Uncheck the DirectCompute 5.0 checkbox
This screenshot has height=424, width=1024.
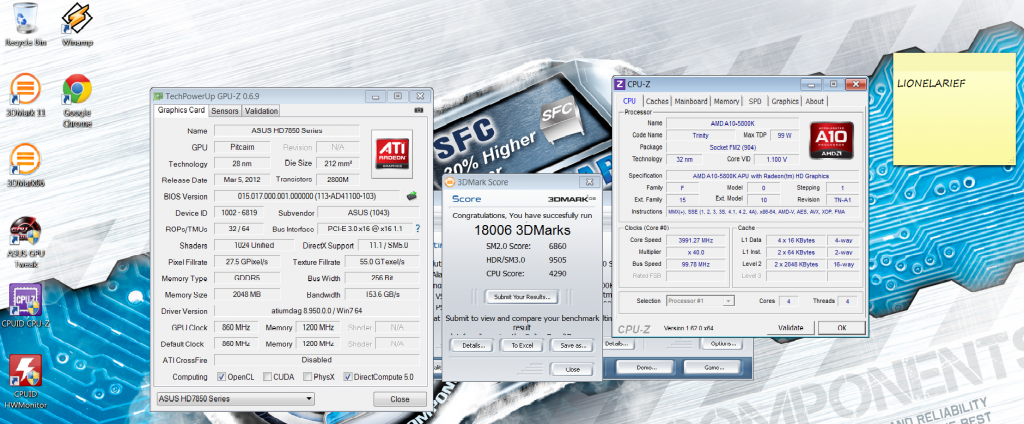pyautogui.click(x=348, y=377)
